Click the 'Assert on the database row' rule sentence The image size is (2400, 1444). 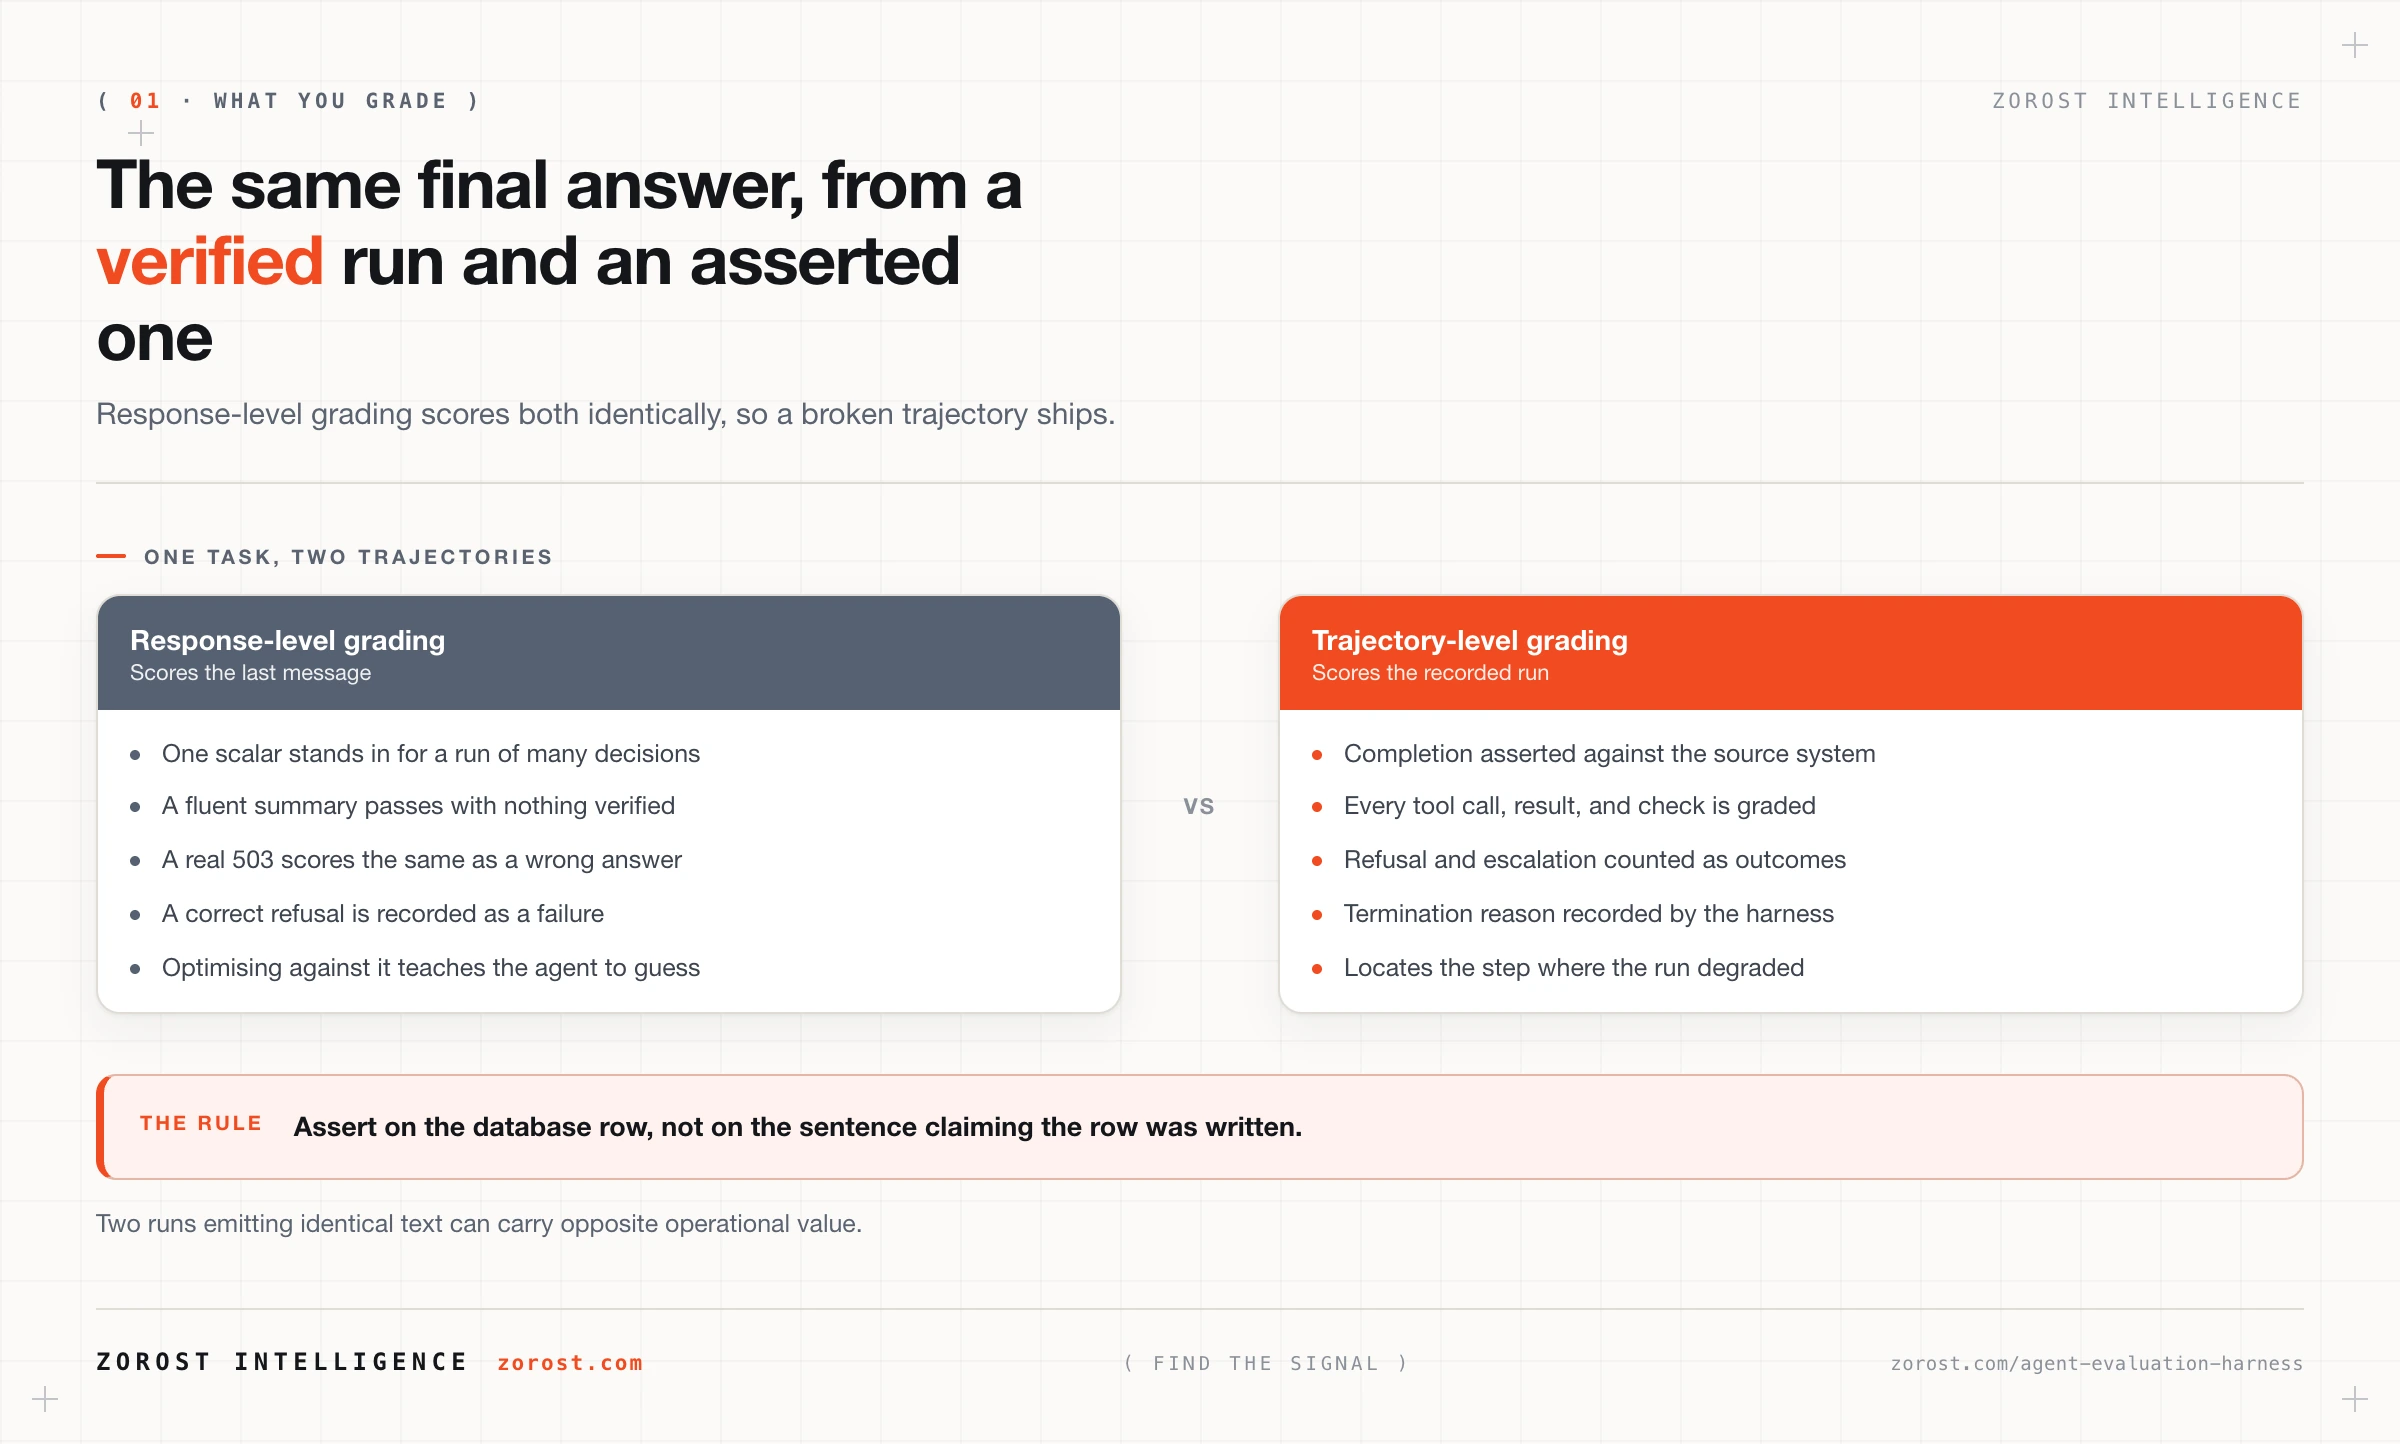[x=798, y=1127]
